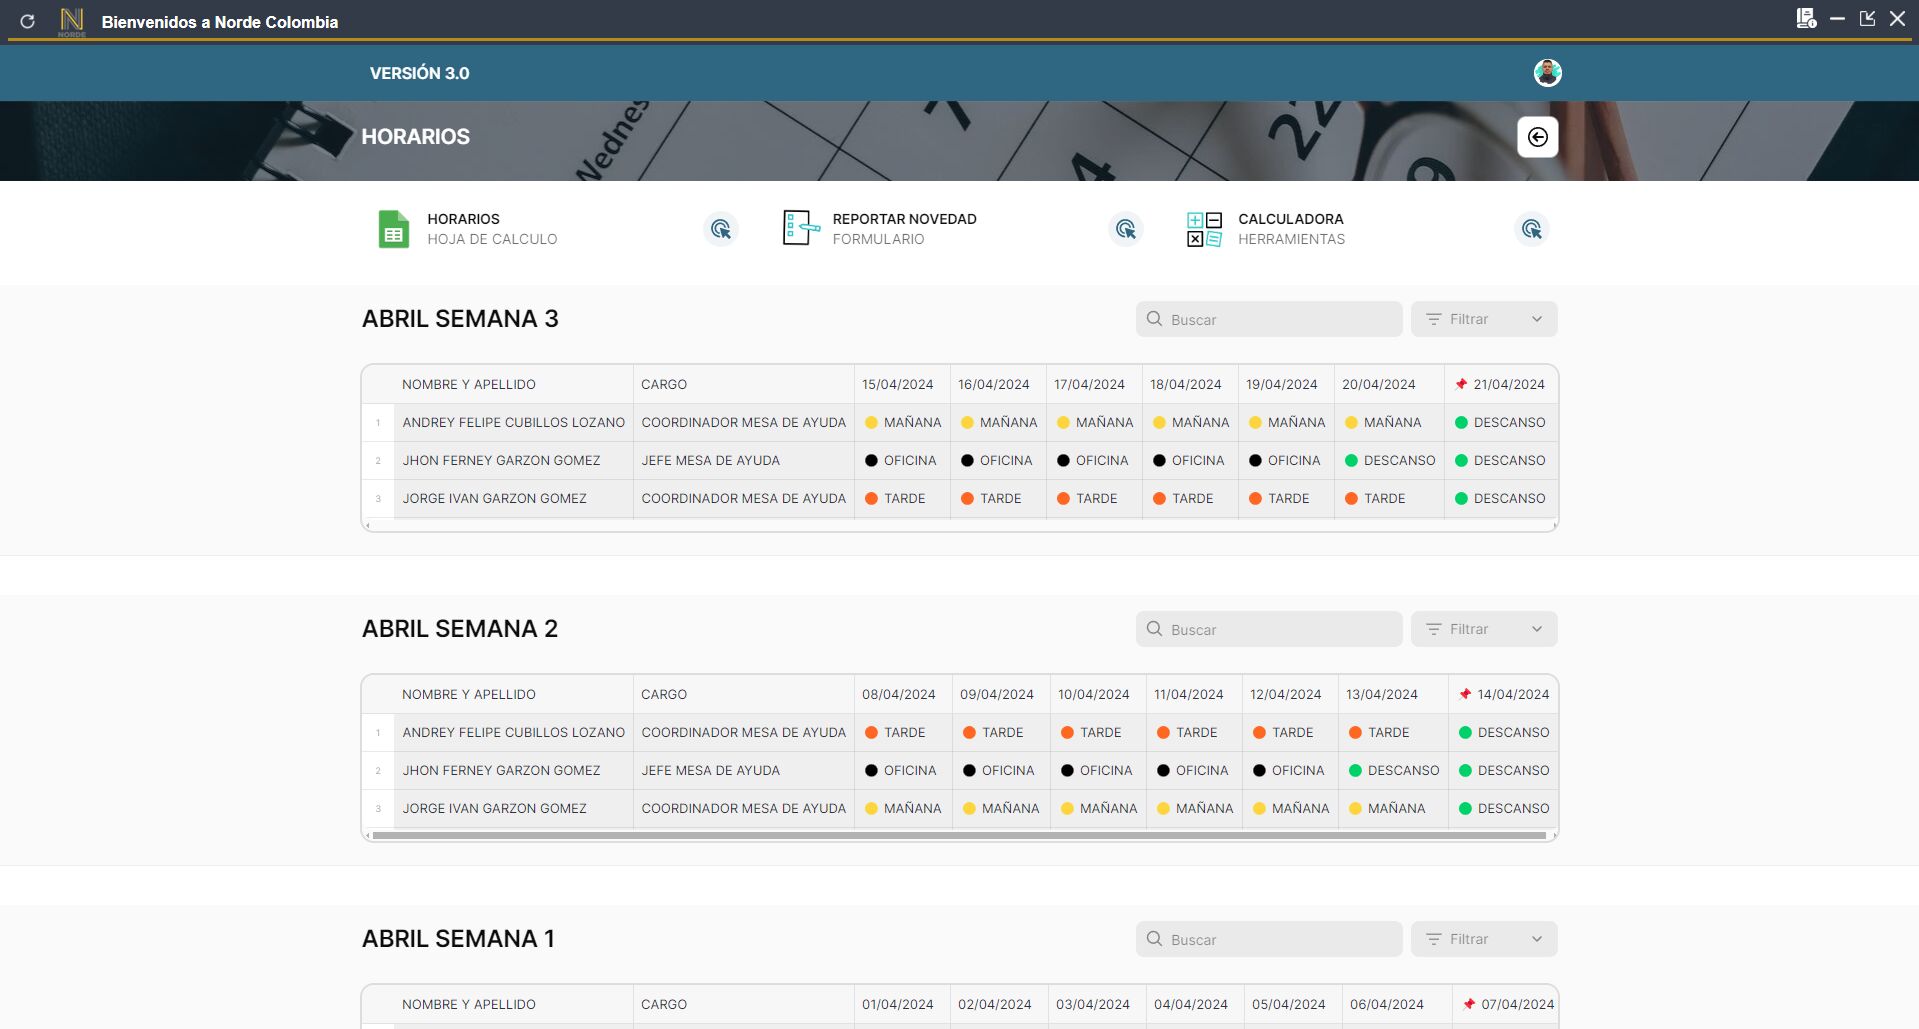The image size is (1919, 1029).
Task: Click the Norde logo icon
Action: coord(72,21)
